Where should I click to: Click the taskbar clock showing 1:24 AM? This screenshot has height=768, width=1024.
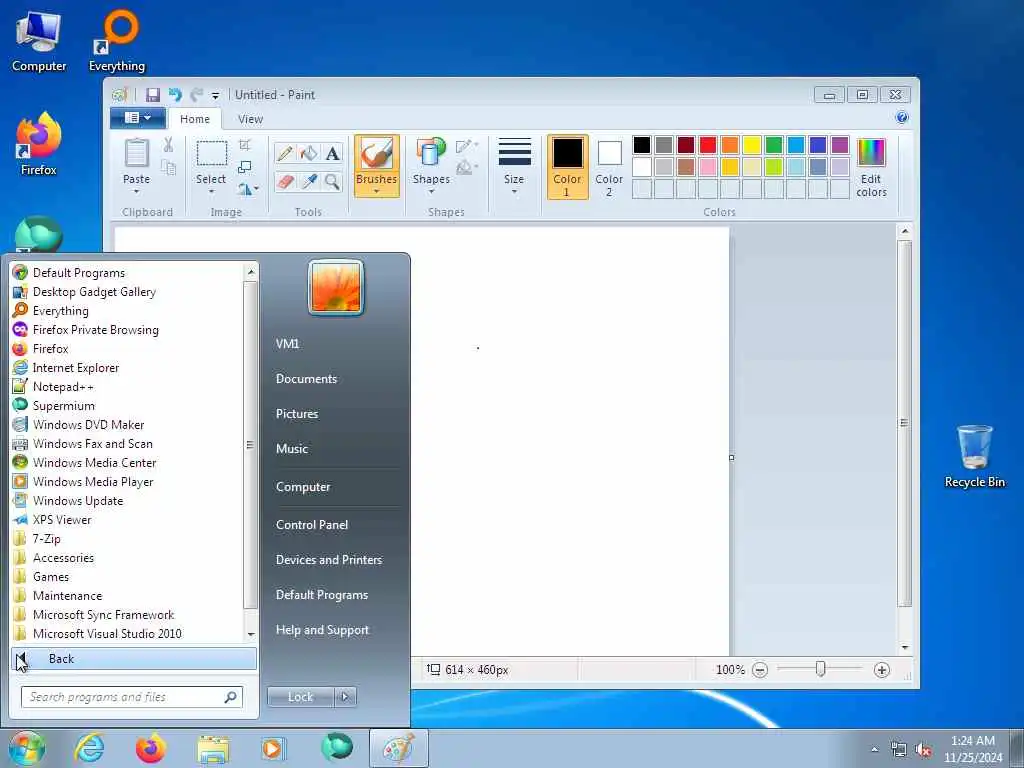972,749
